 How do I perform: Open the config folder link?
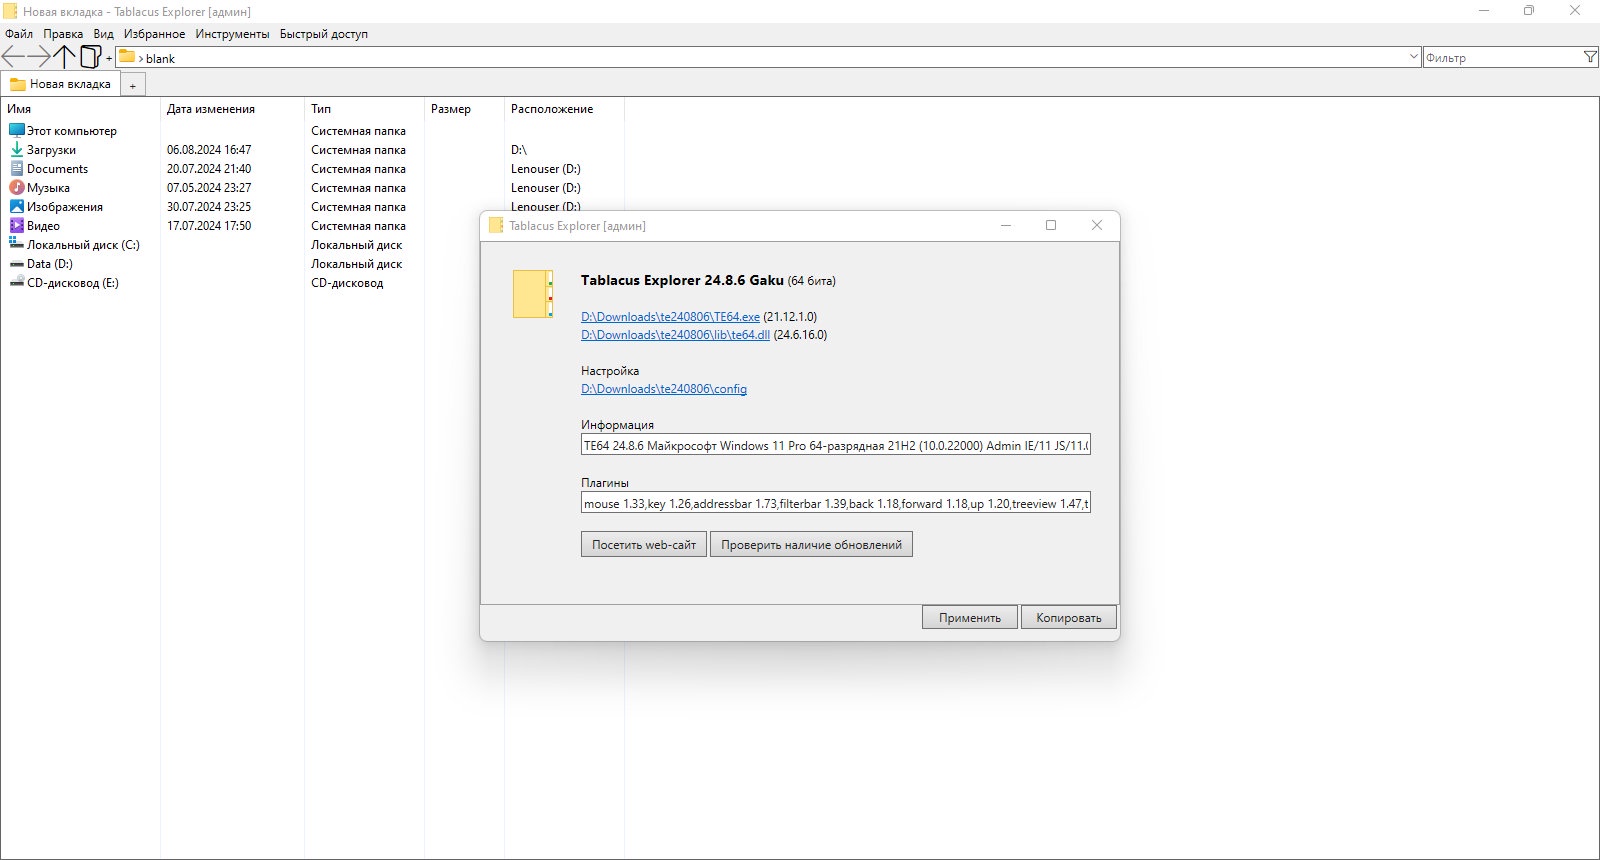(x=664, y=389)
